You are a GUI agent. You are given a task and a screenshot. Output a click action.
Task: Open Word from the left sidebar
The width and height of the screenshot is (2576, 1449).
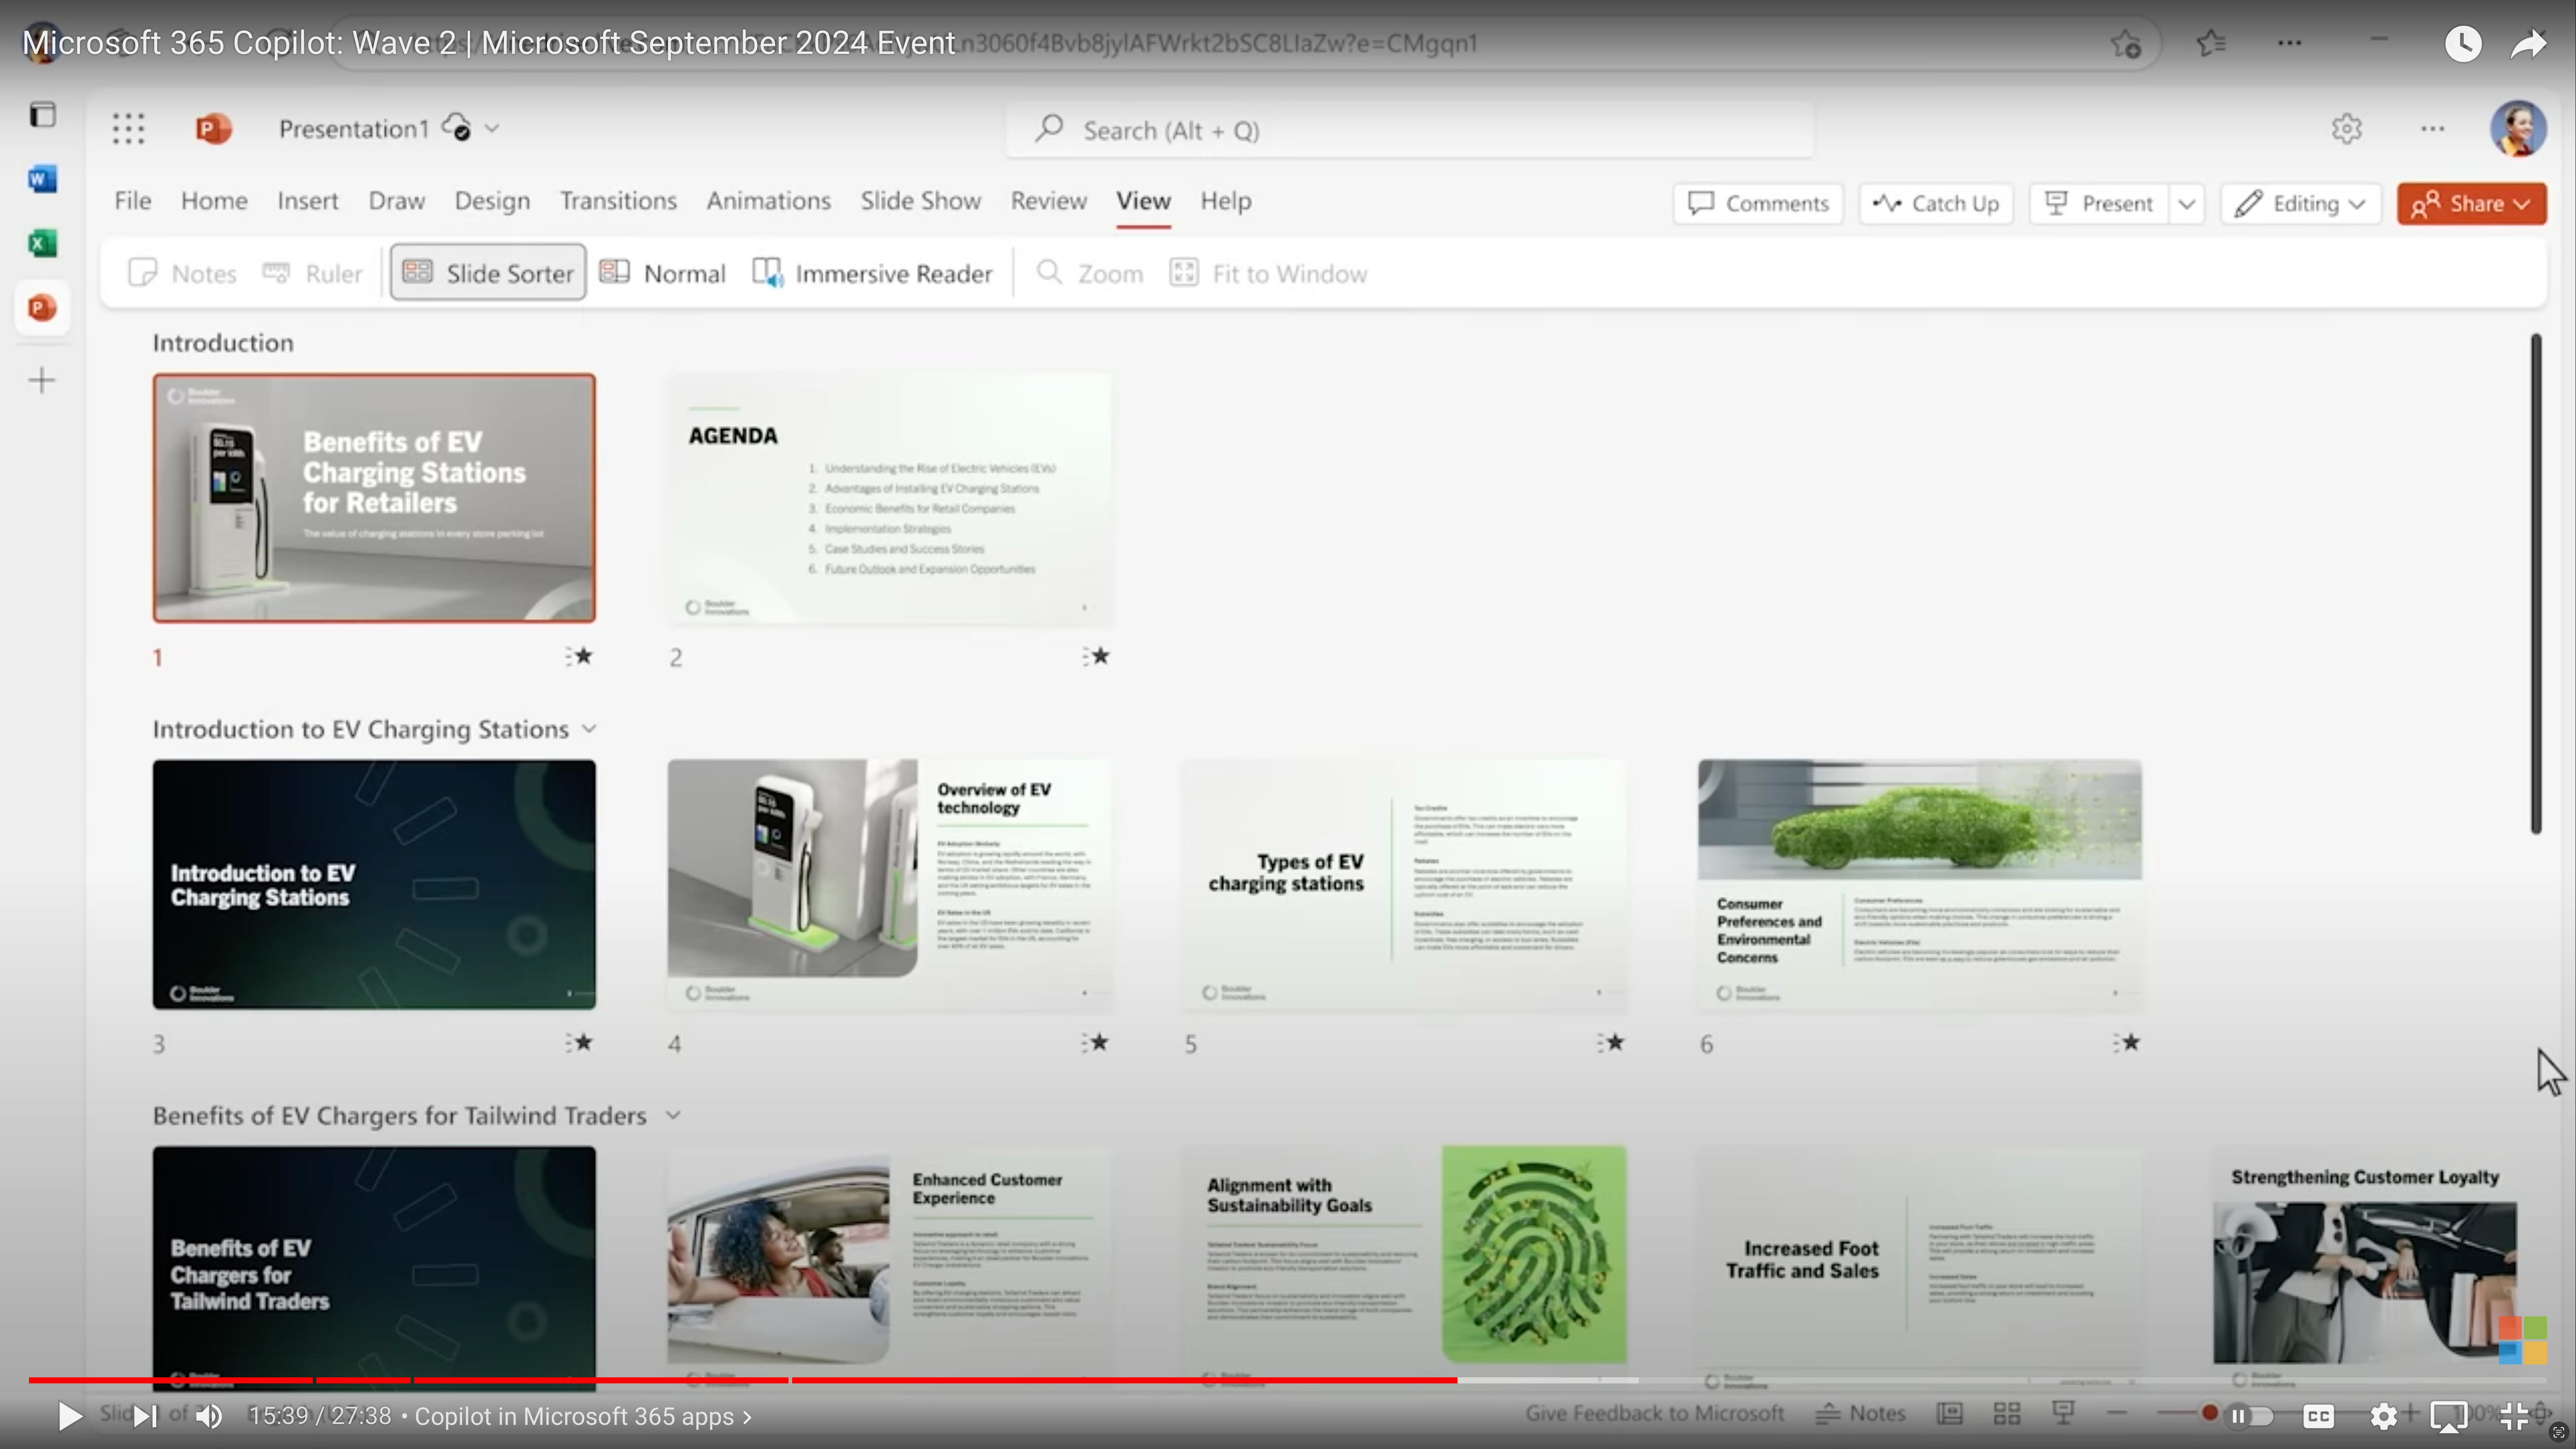(42, 179)
